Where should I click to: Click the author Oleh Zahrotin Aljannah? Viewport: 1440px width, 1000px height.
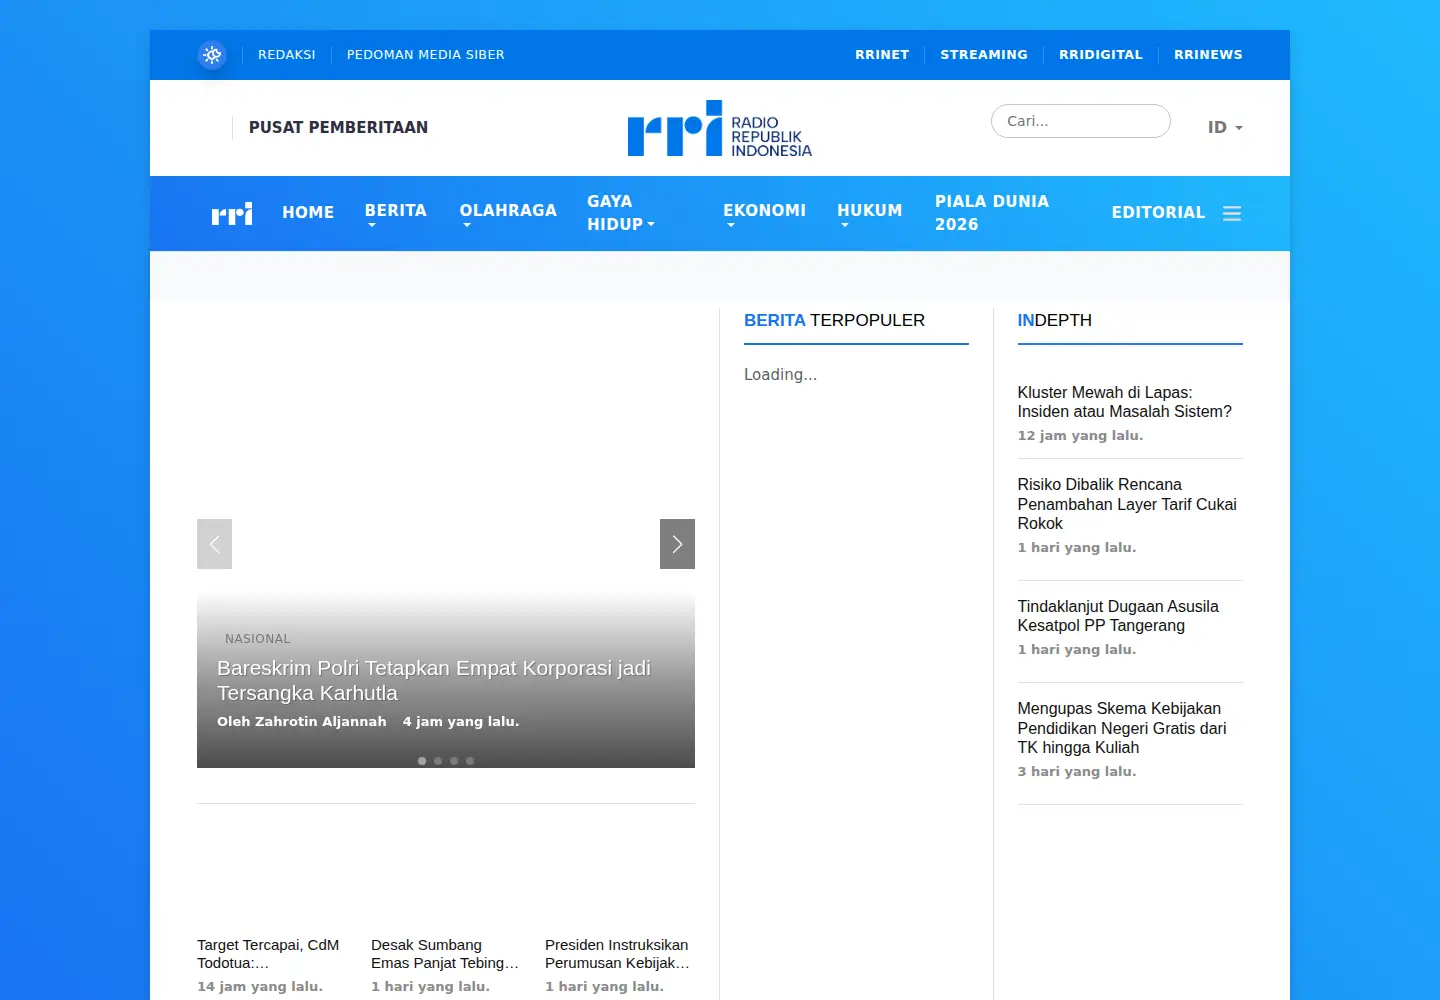pyautogui.click(x=302, y=722)
